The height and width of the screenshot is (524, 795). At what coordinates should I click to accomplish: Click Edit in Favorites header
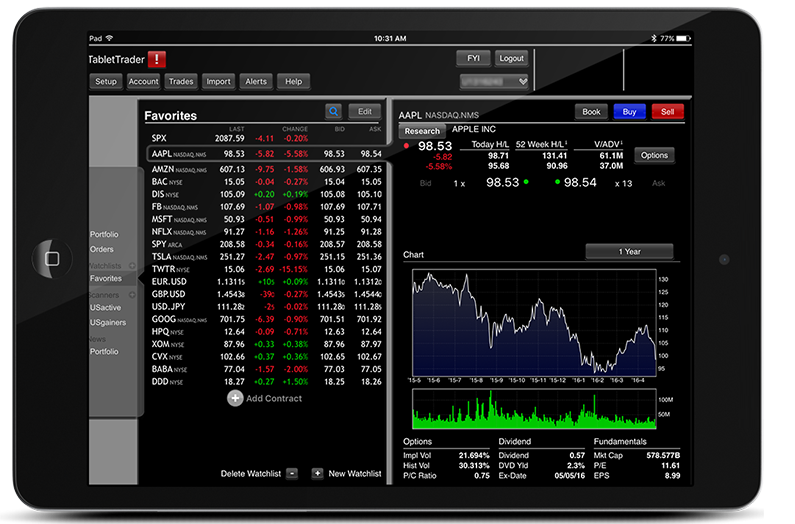[365, 112]
